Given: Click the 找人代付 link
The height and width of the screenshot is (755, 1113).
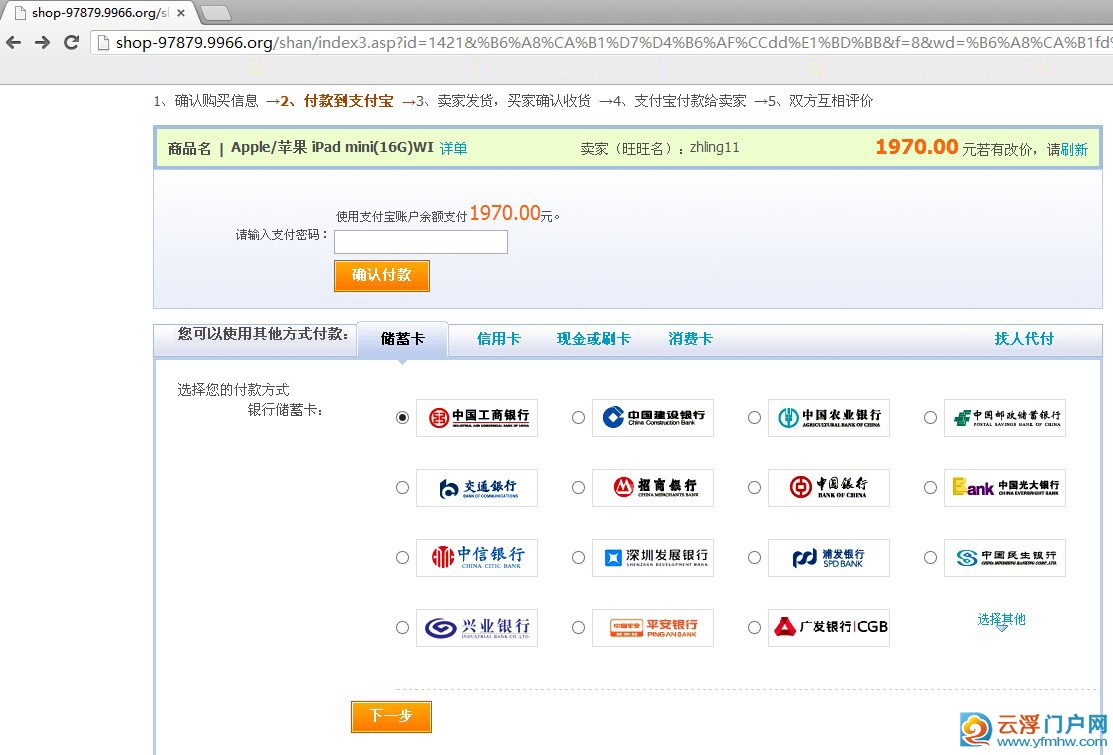Looking at the screenshot, I should 1024,339.
